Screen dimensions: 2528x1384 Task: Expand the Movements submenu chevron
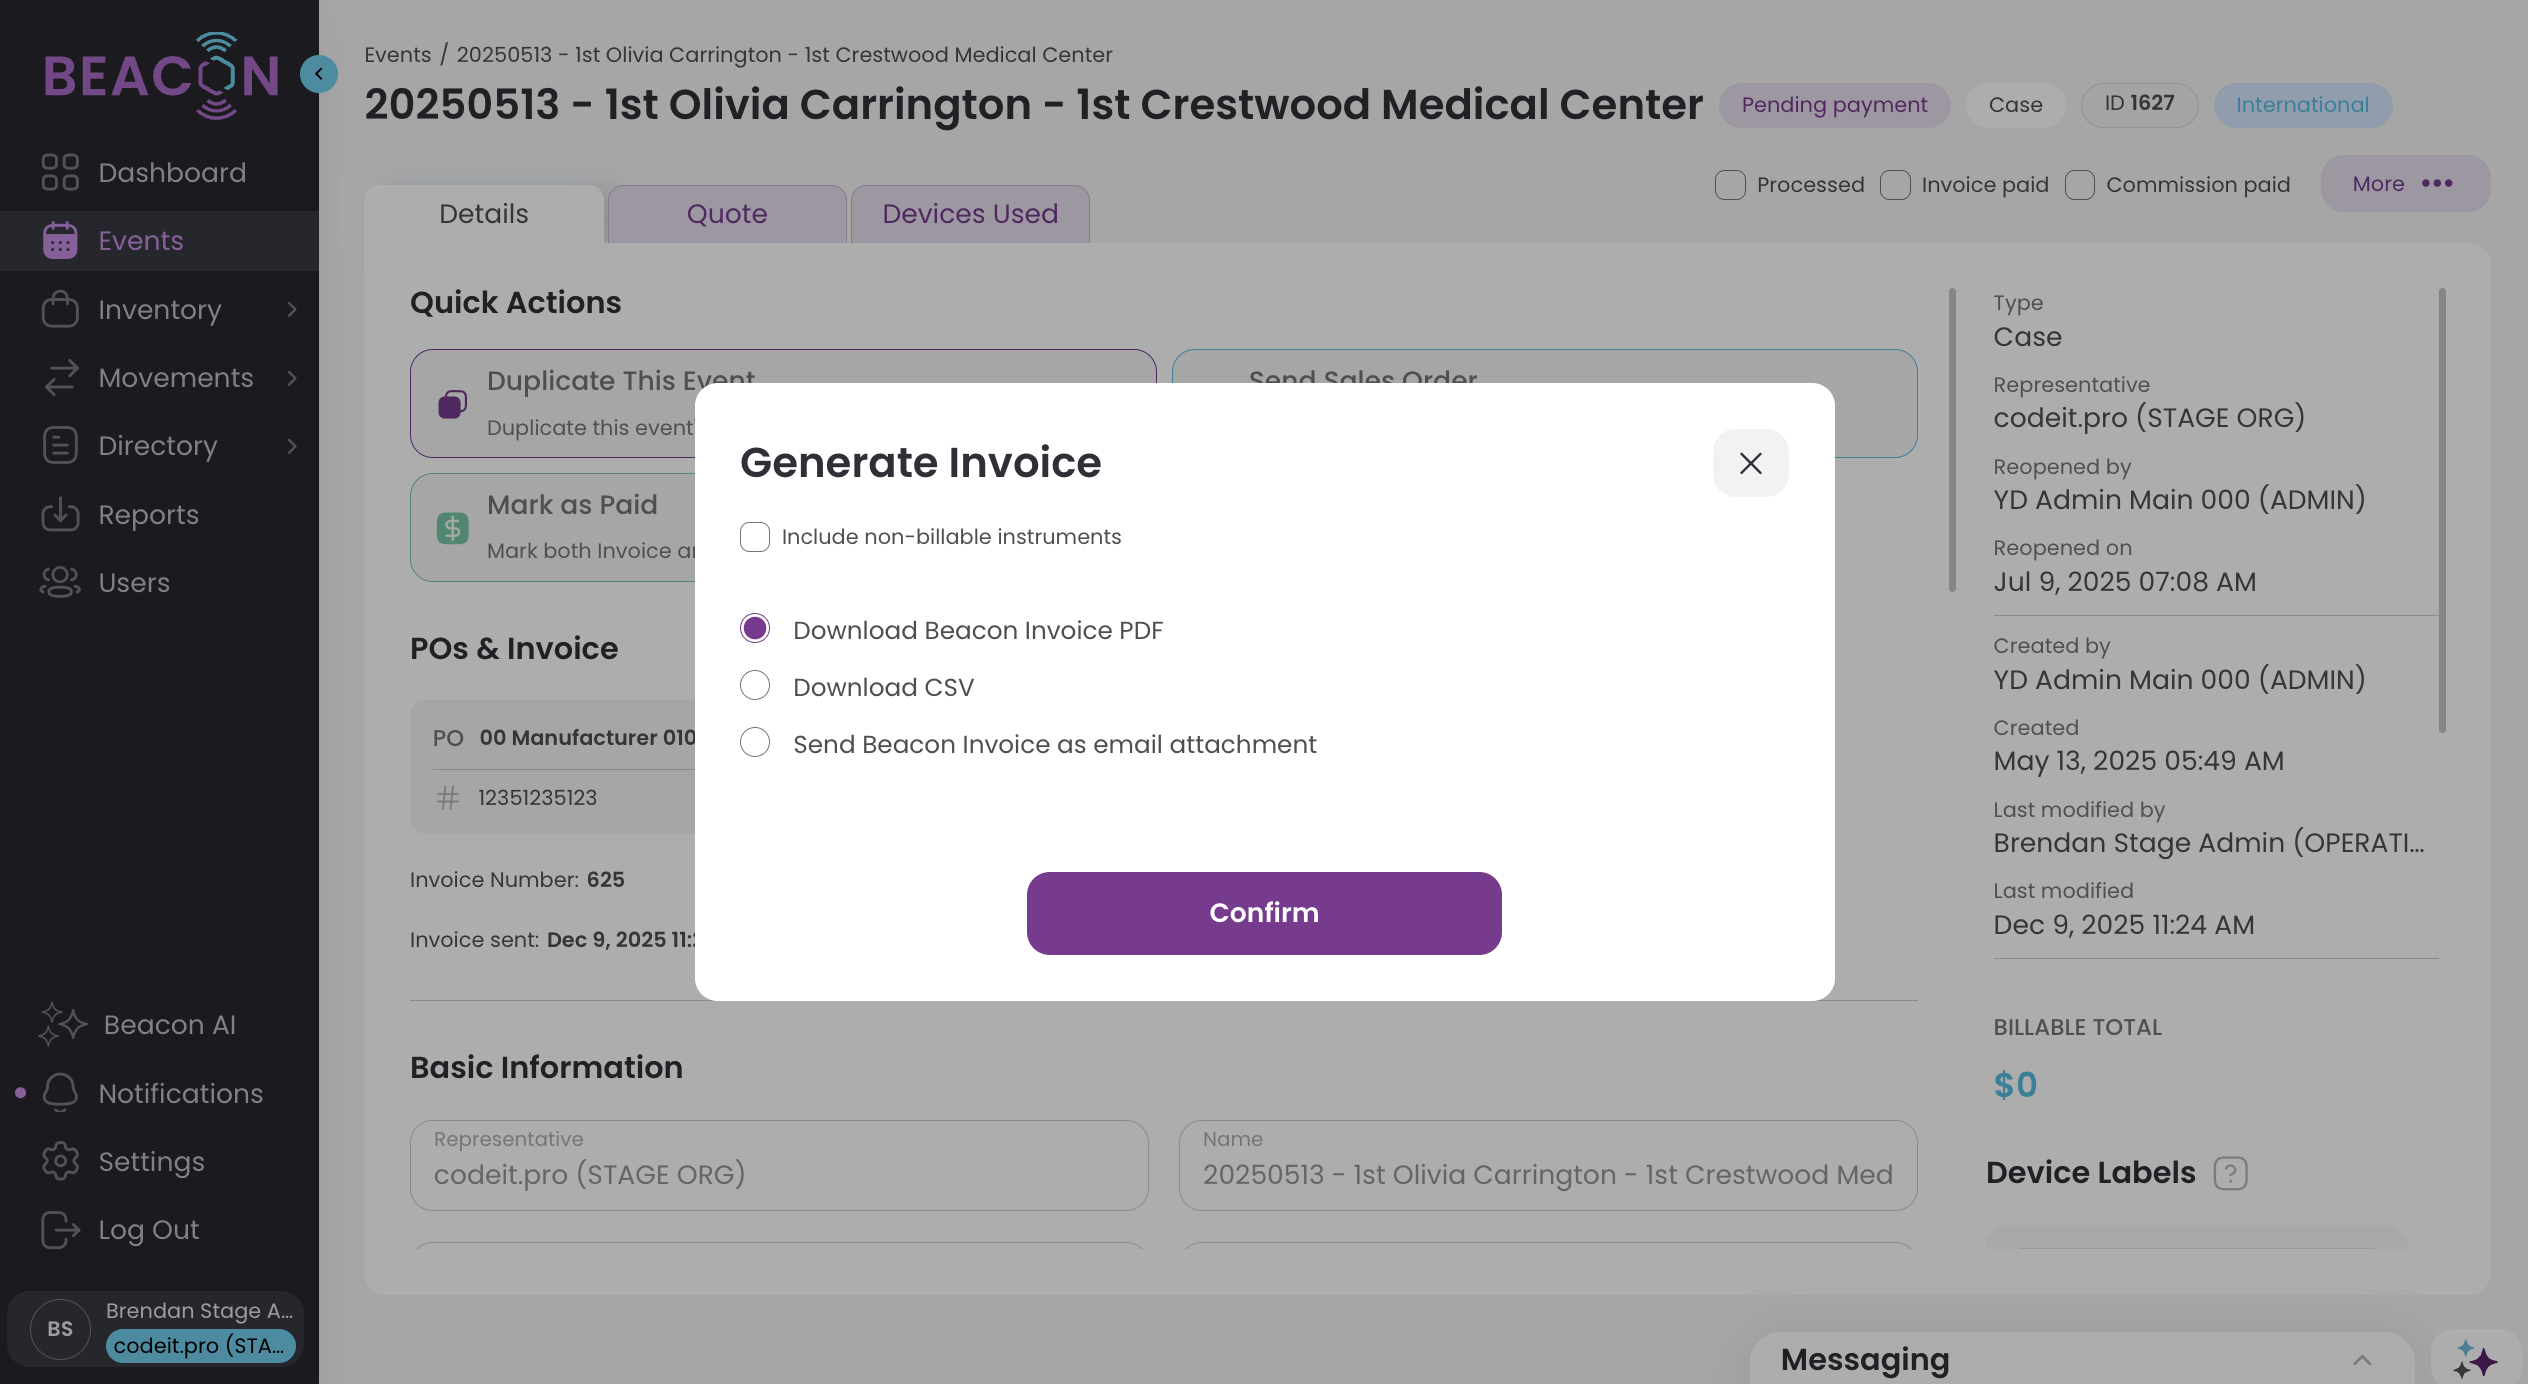click(x=292, y=378)
